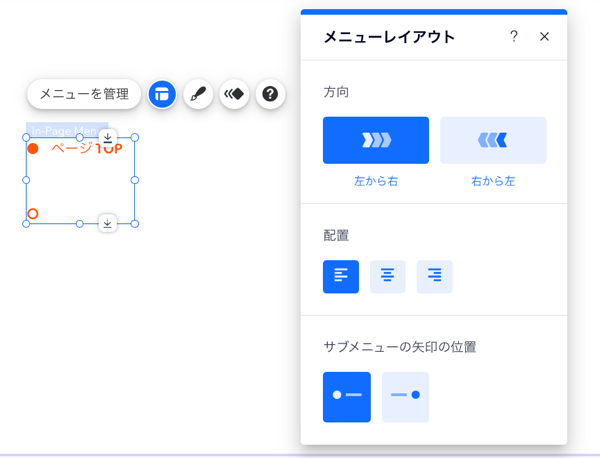Click the filled orange bullet next to ページTOP
This screenshot has height=458, width=600.
coord(33,148)
